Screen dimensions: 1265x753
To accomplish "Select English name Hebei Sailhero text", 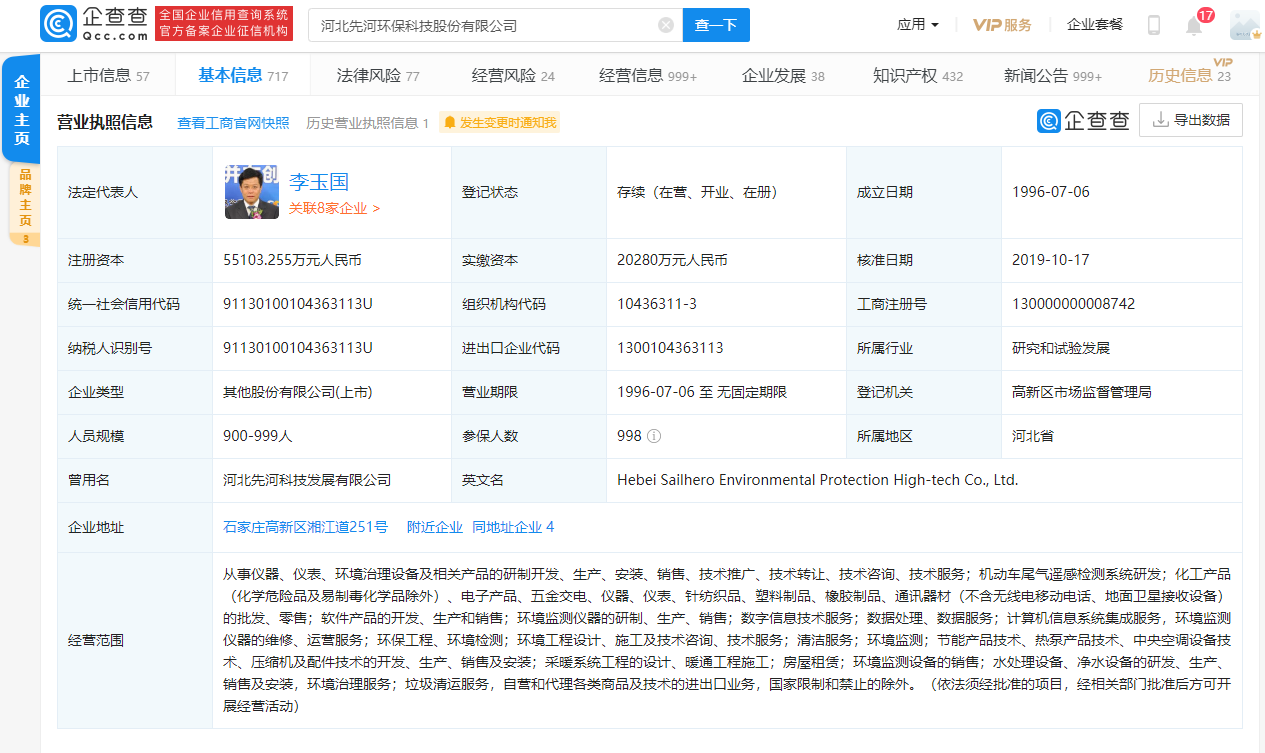I will point(818,480).
